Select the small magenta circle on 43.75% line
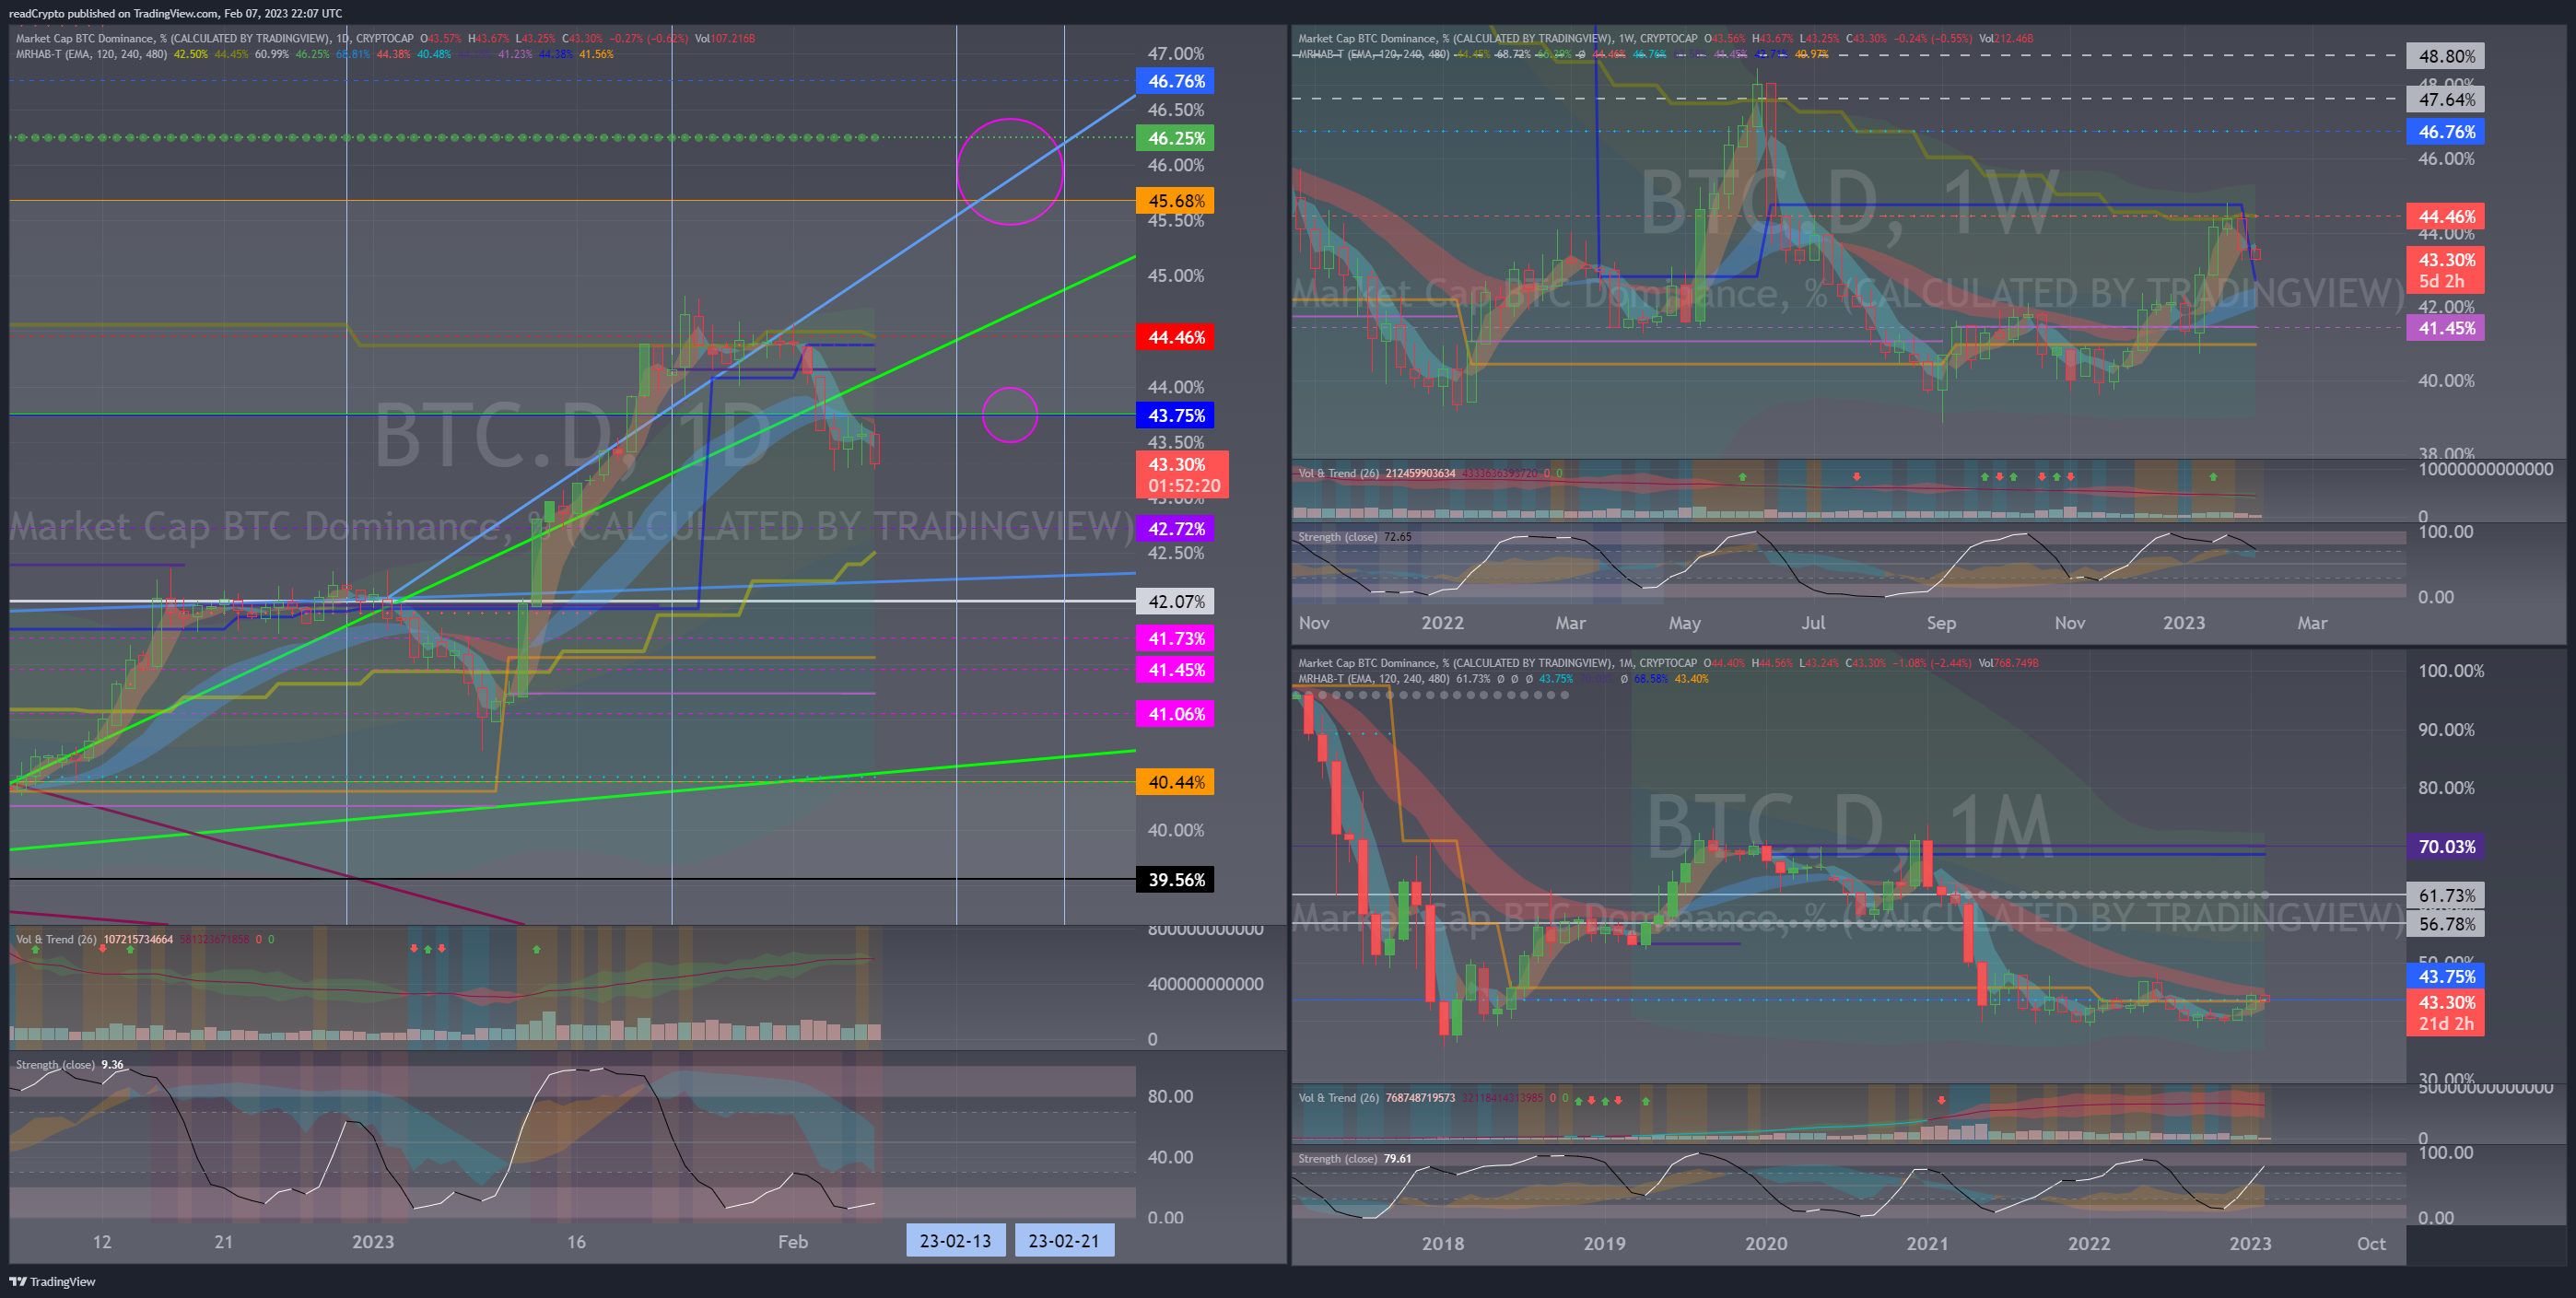Viewport: 2576px width, 1298px height. [x=1010, y=415]
